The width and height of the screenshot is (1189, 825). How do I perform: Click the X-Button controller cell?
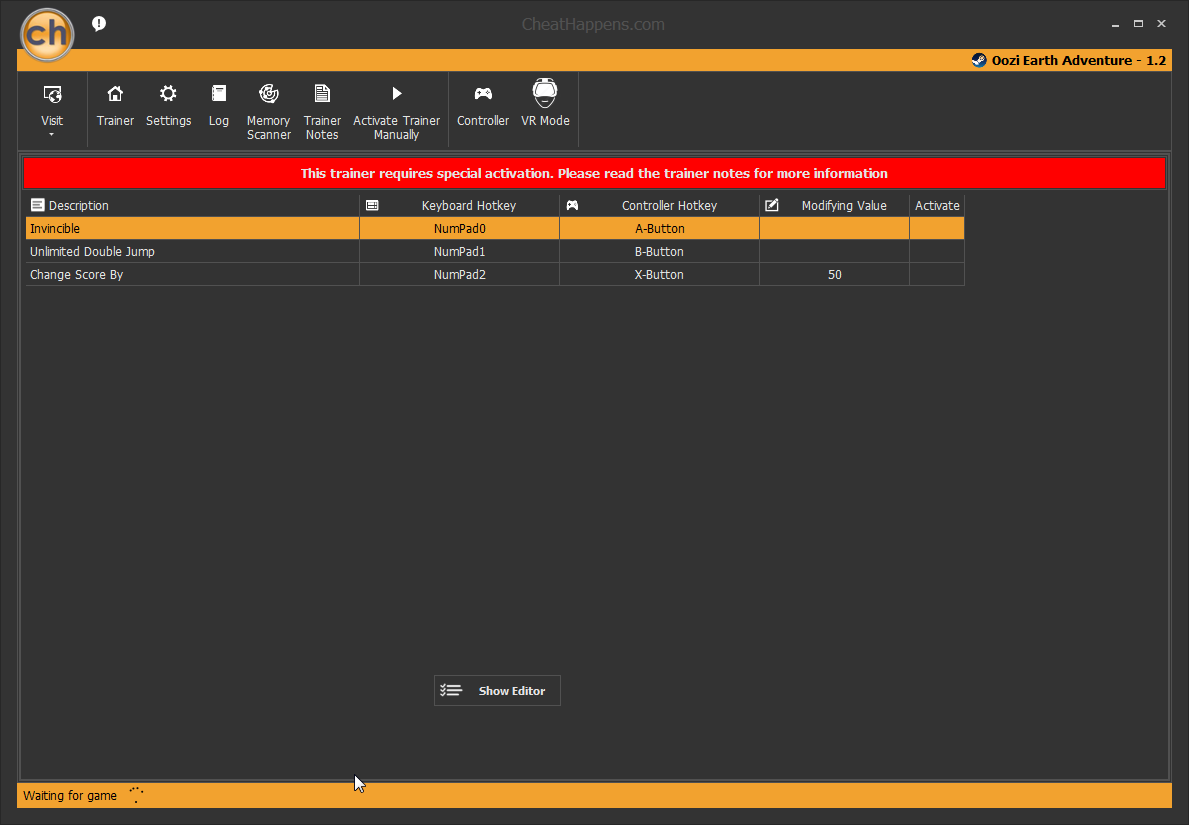pos(660,274)
